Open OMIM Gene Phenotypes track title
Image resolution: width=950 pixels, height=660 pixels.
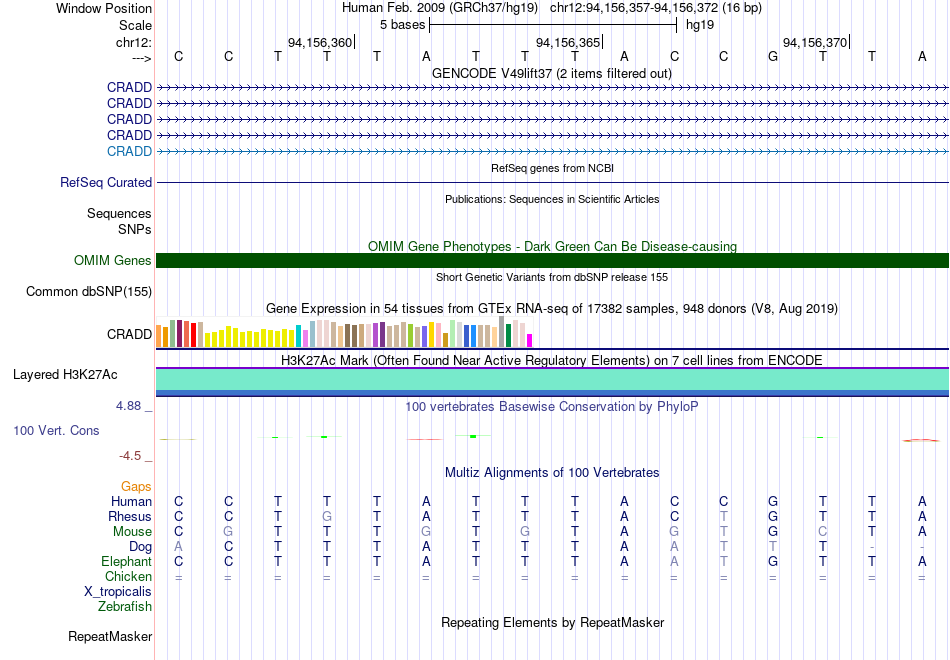point(552,246)
